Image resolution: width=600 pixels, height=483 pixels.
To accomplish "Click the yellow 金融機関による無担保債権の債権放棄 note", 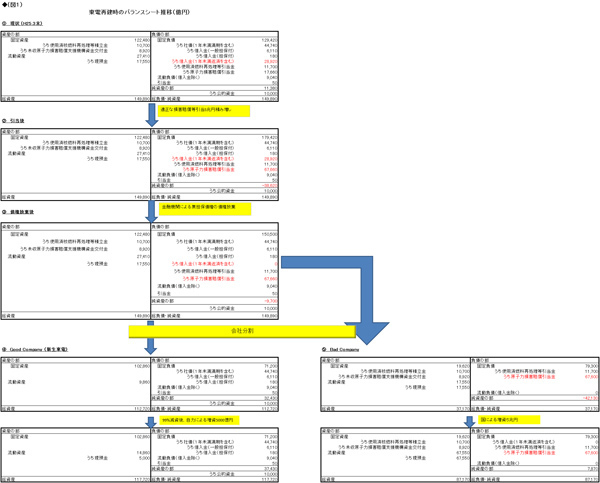I will coord(205,209).
